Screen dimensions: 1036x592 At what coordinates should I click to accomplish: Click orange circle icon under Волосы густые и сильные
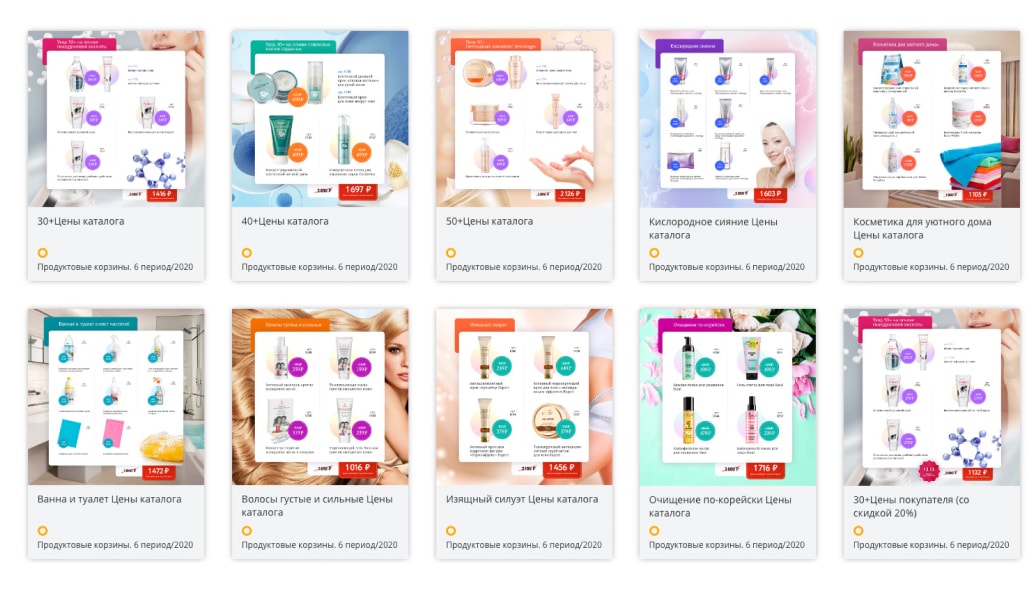pyautogui.click(x=246, y=531)
